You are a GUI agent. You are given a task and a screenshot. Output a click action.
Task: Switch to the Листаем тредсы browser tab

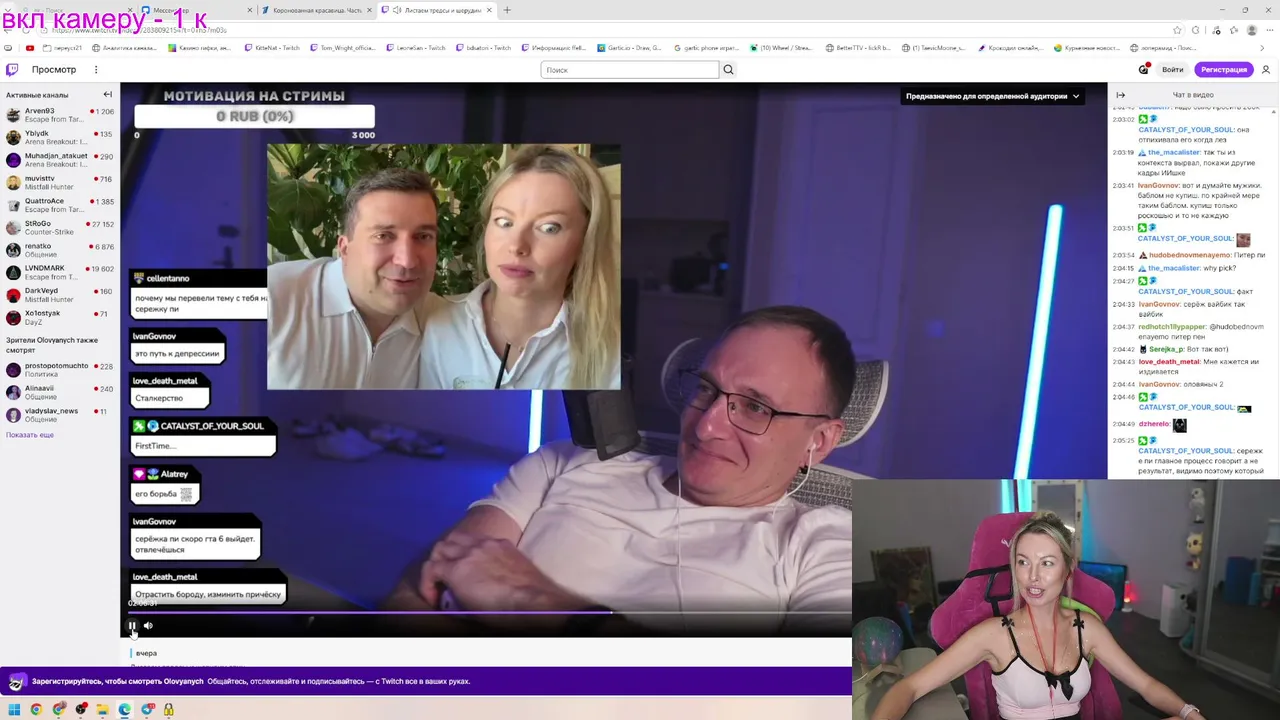point(437,10)
